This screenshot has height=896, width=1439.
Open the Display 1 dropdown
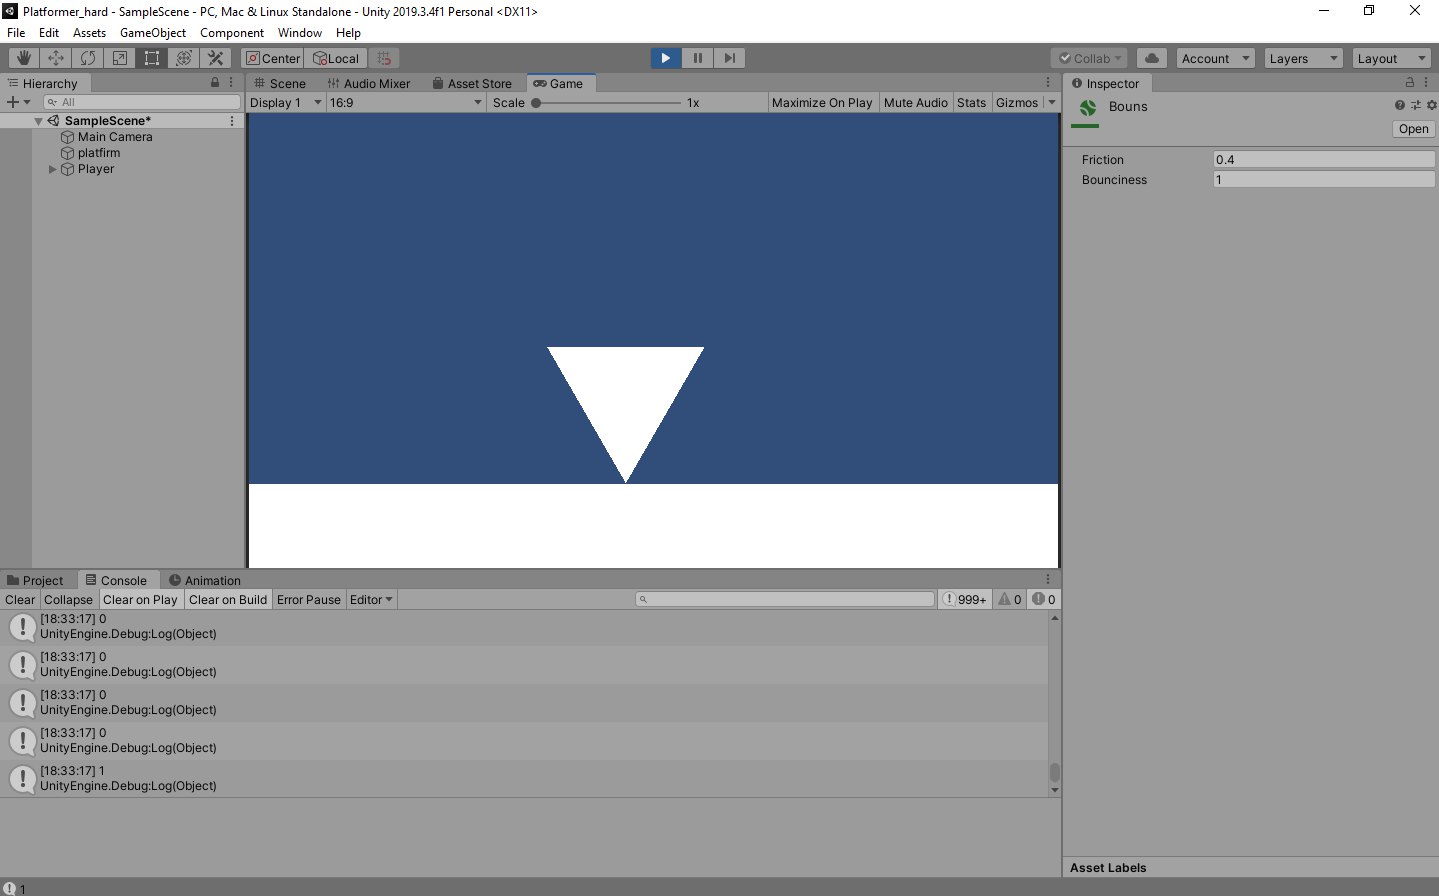(x=286, y=102)
